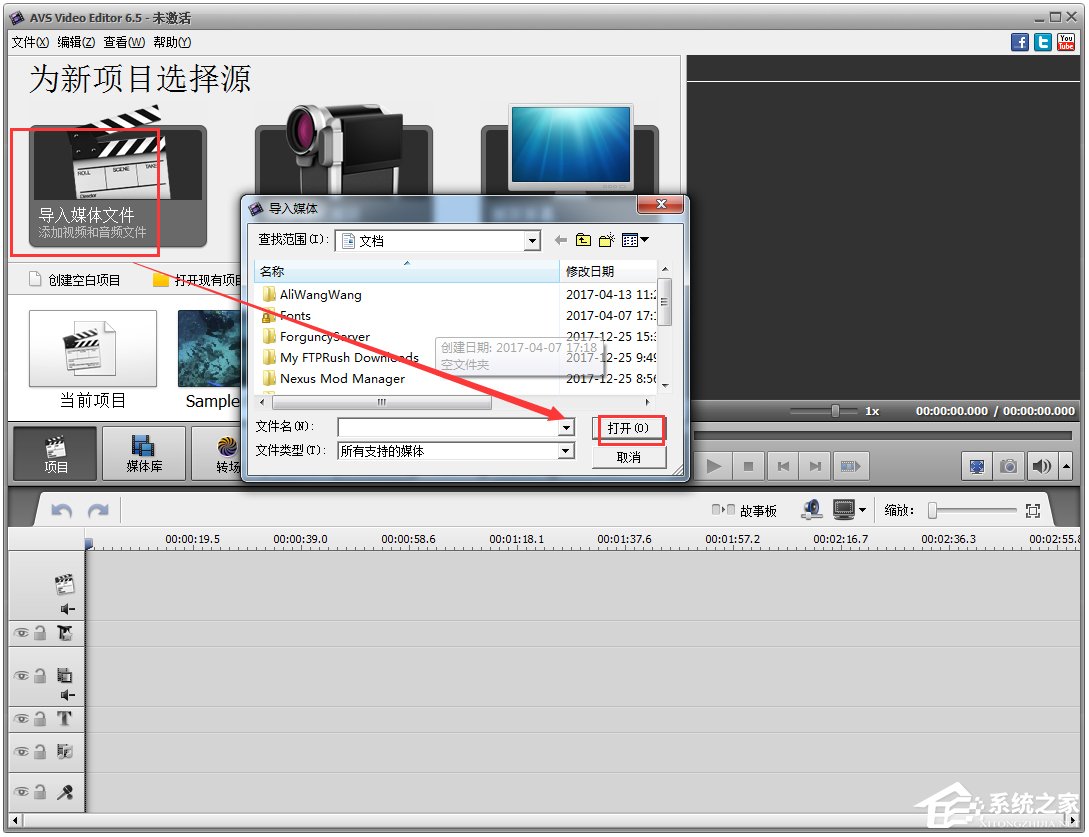Screen dimensions: 1089x837
Task: Open 编辑 menu
Action: (x=76, y=42)
